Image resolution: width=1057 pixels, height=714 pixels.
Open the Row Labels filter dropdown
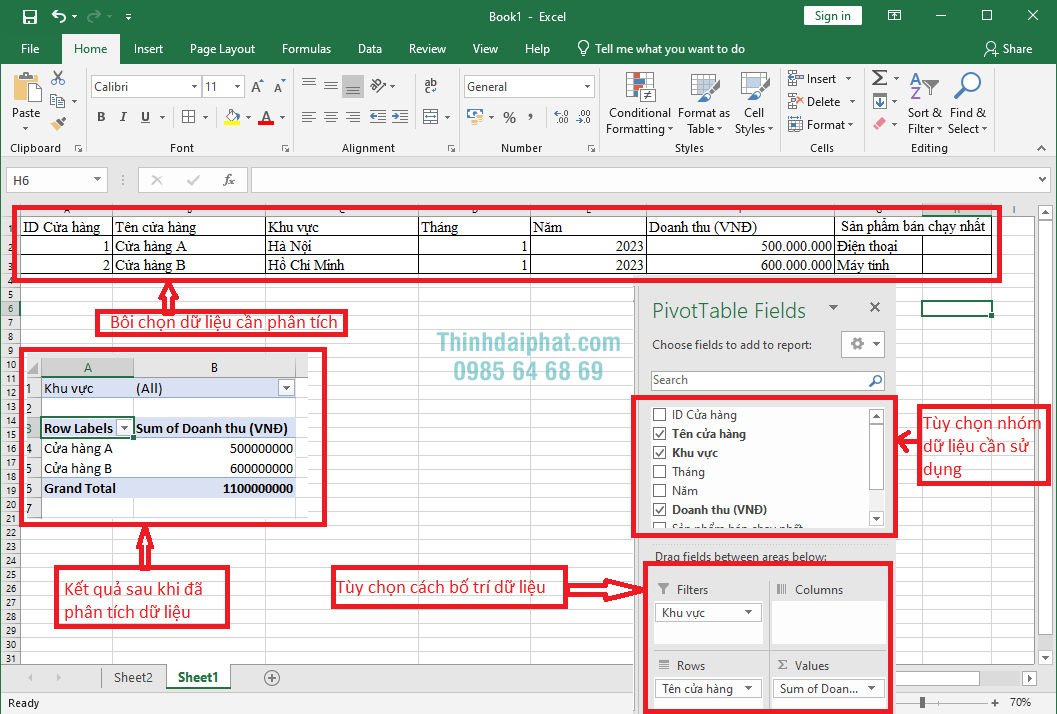point(125,428)
